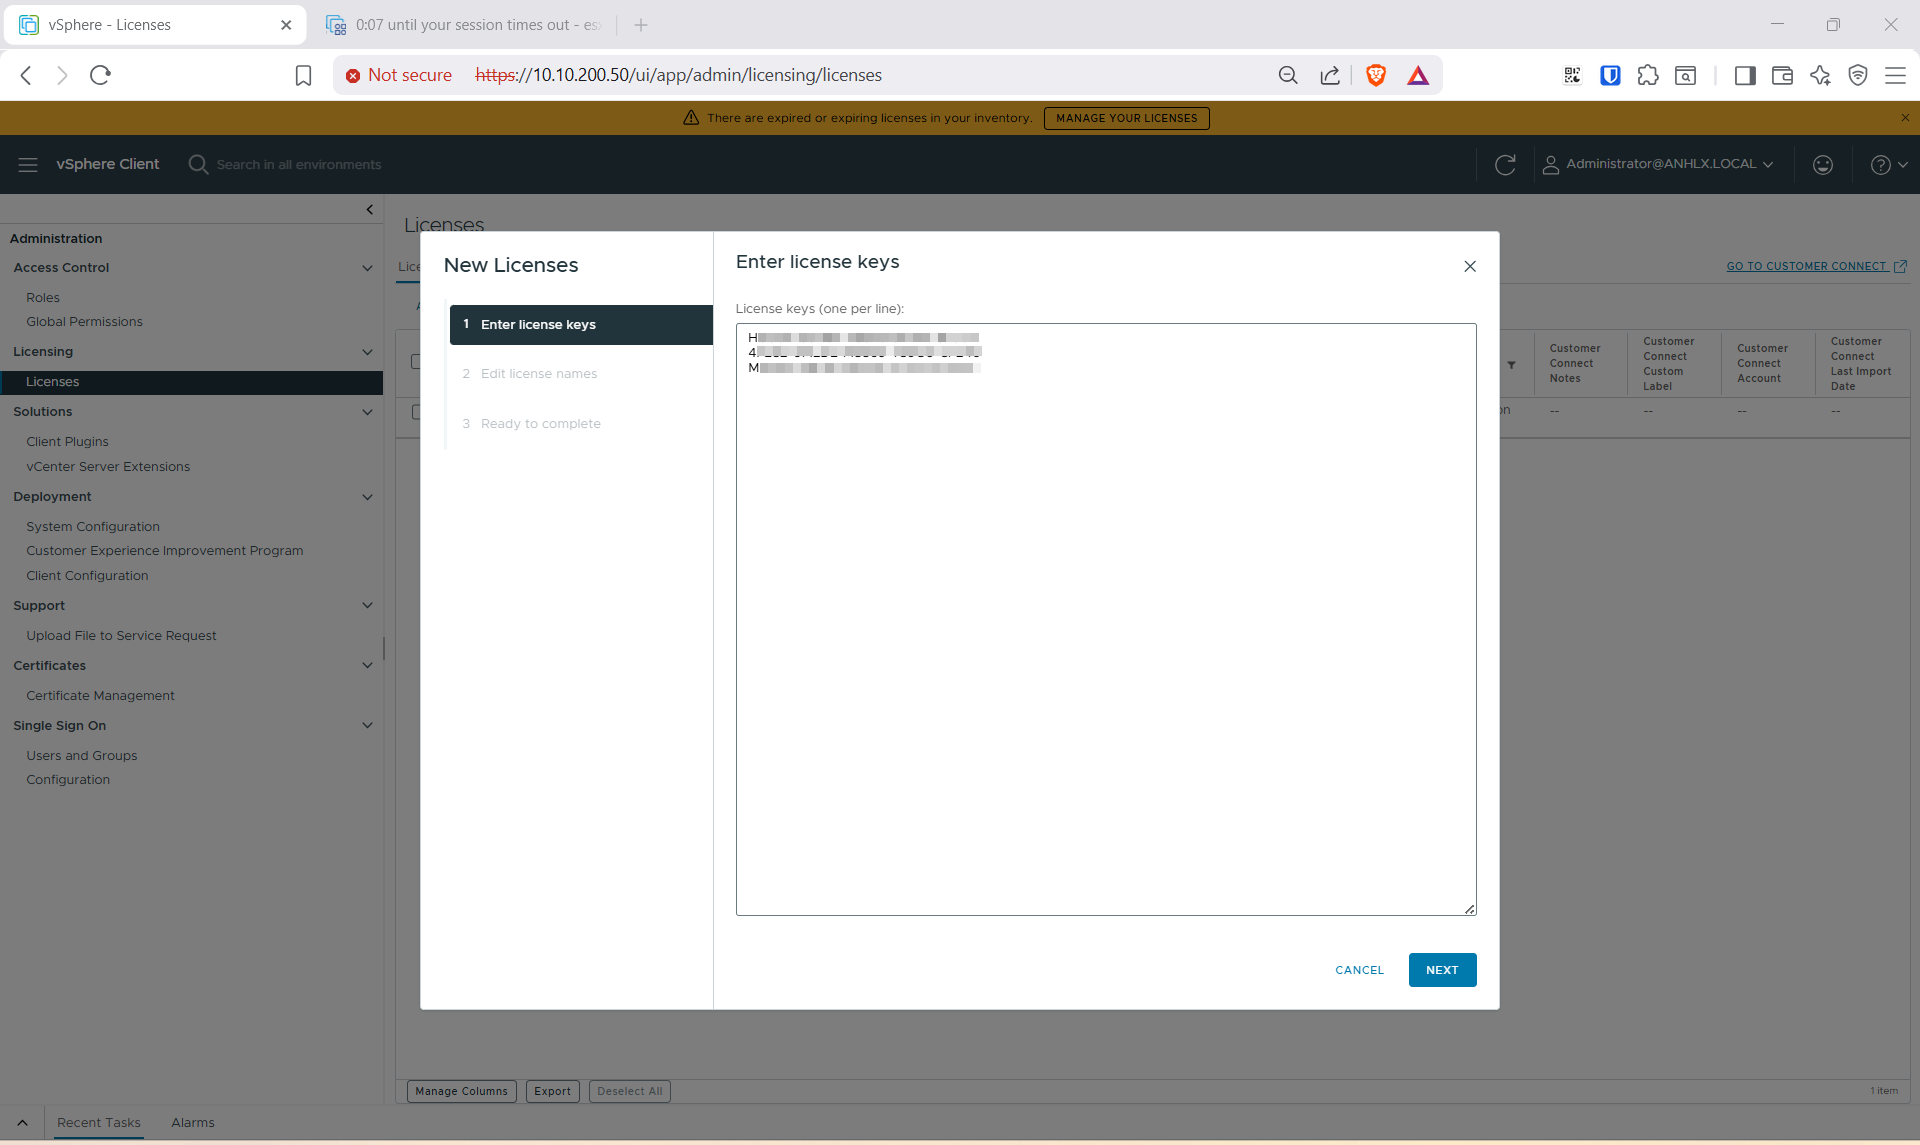Viewport: 1920px width, 1145px height.
Task: Collapse the Licensing section
Action: point(367,352)
